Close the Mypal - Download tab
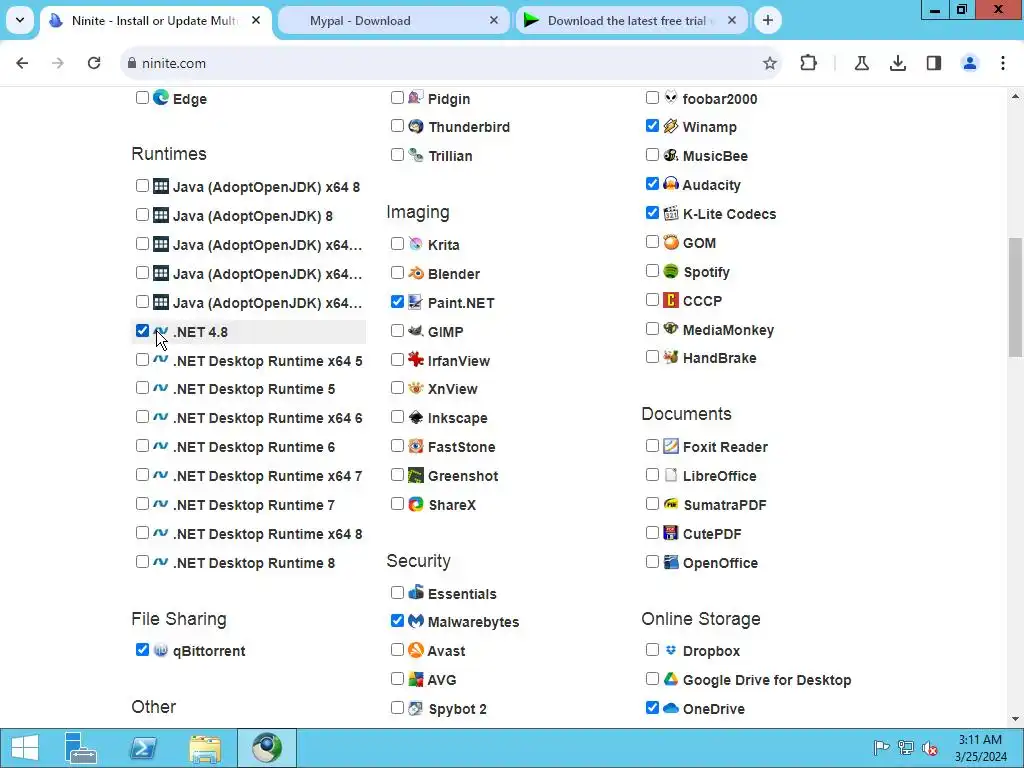The width and height of the screenshot is (1024, 768). [x=494, y=21]
